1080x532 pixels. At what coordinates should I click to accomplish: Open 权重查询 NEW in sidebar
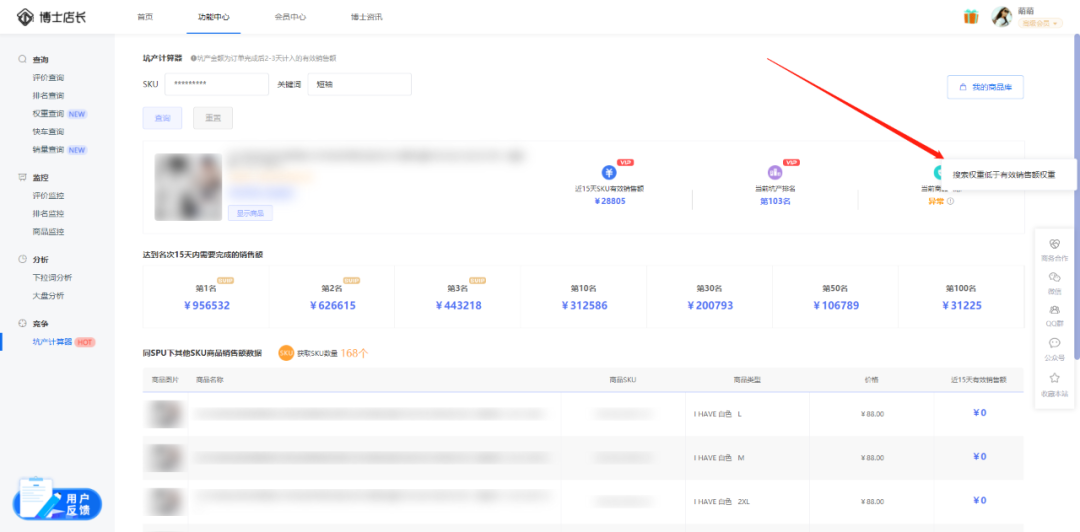pos(59,114)
